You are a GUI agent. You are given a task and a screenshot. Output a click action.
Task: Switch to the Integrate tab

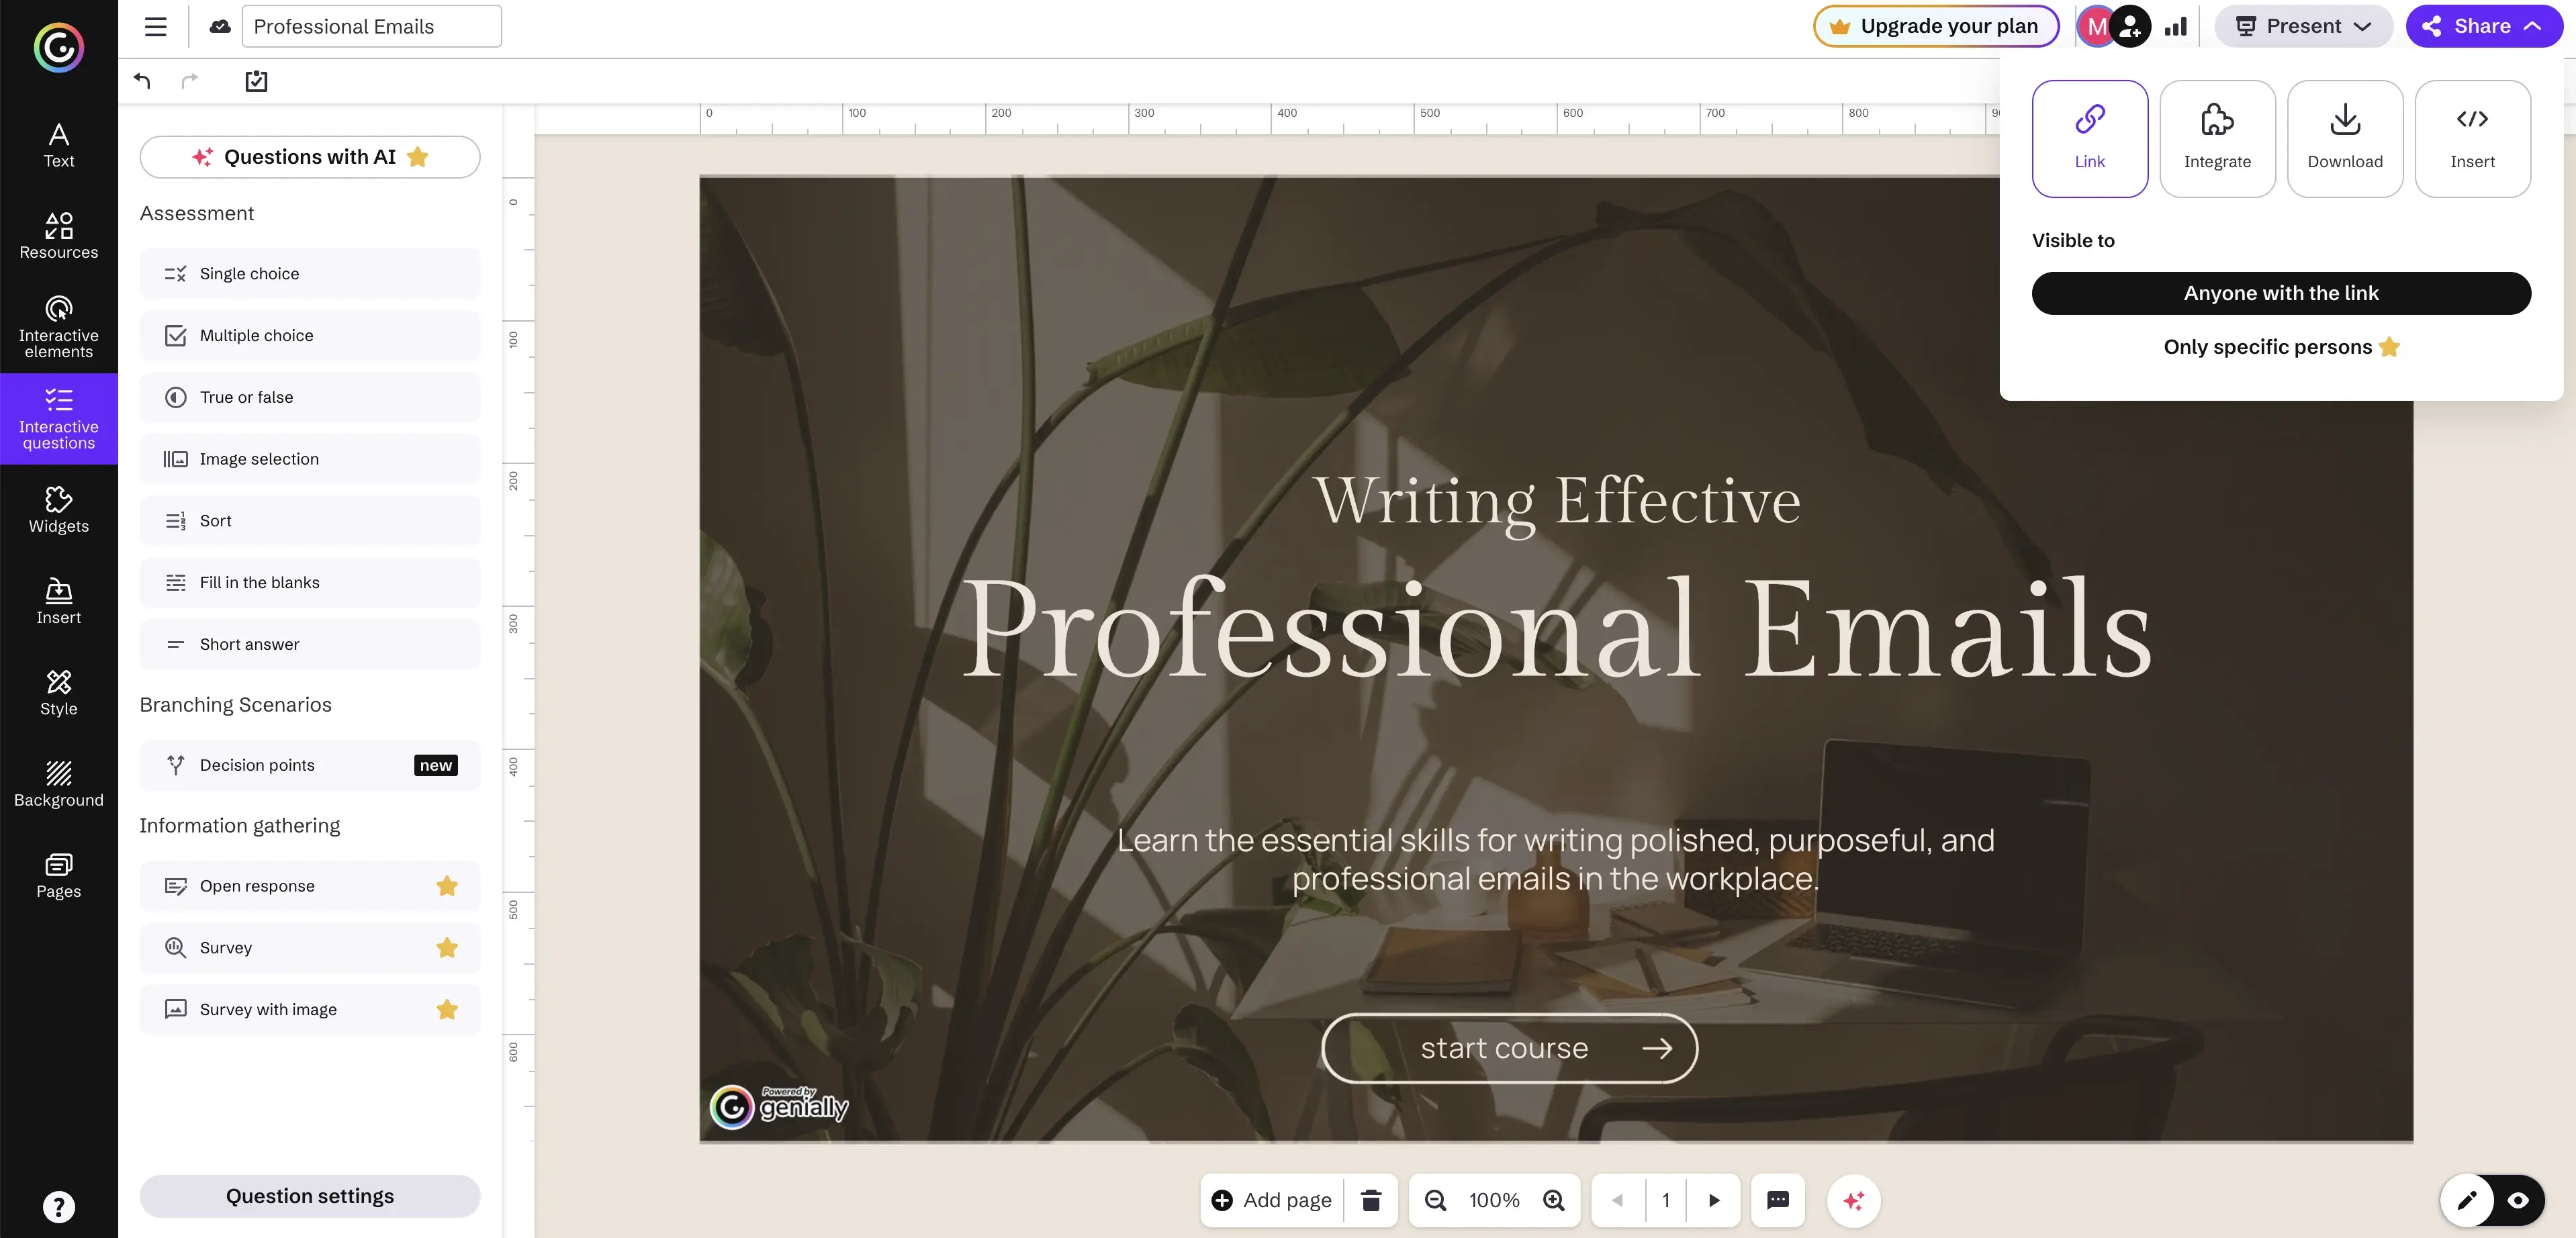pos(2216,138)
